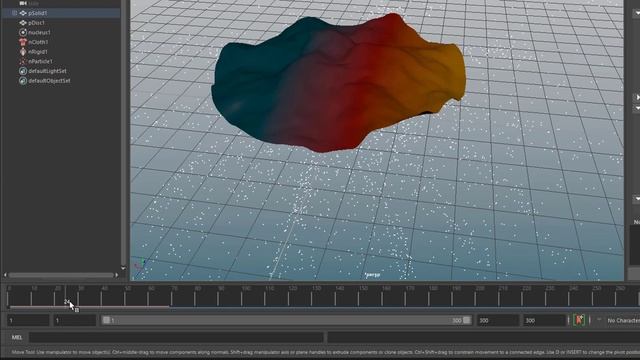Click the outliner scroll left arrow
Image resolution: width=640 pixels, height=360 pixels.
[x=5, y=275]
